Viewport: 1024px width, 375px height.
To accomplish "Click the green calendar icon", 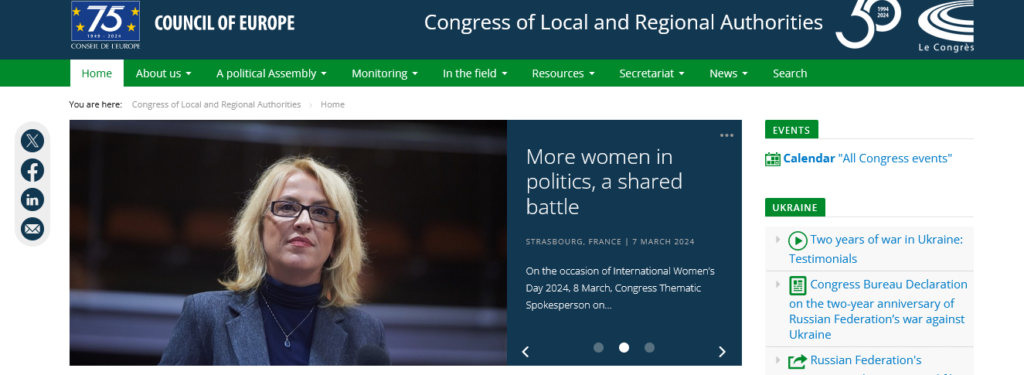I will coord(773,159).
